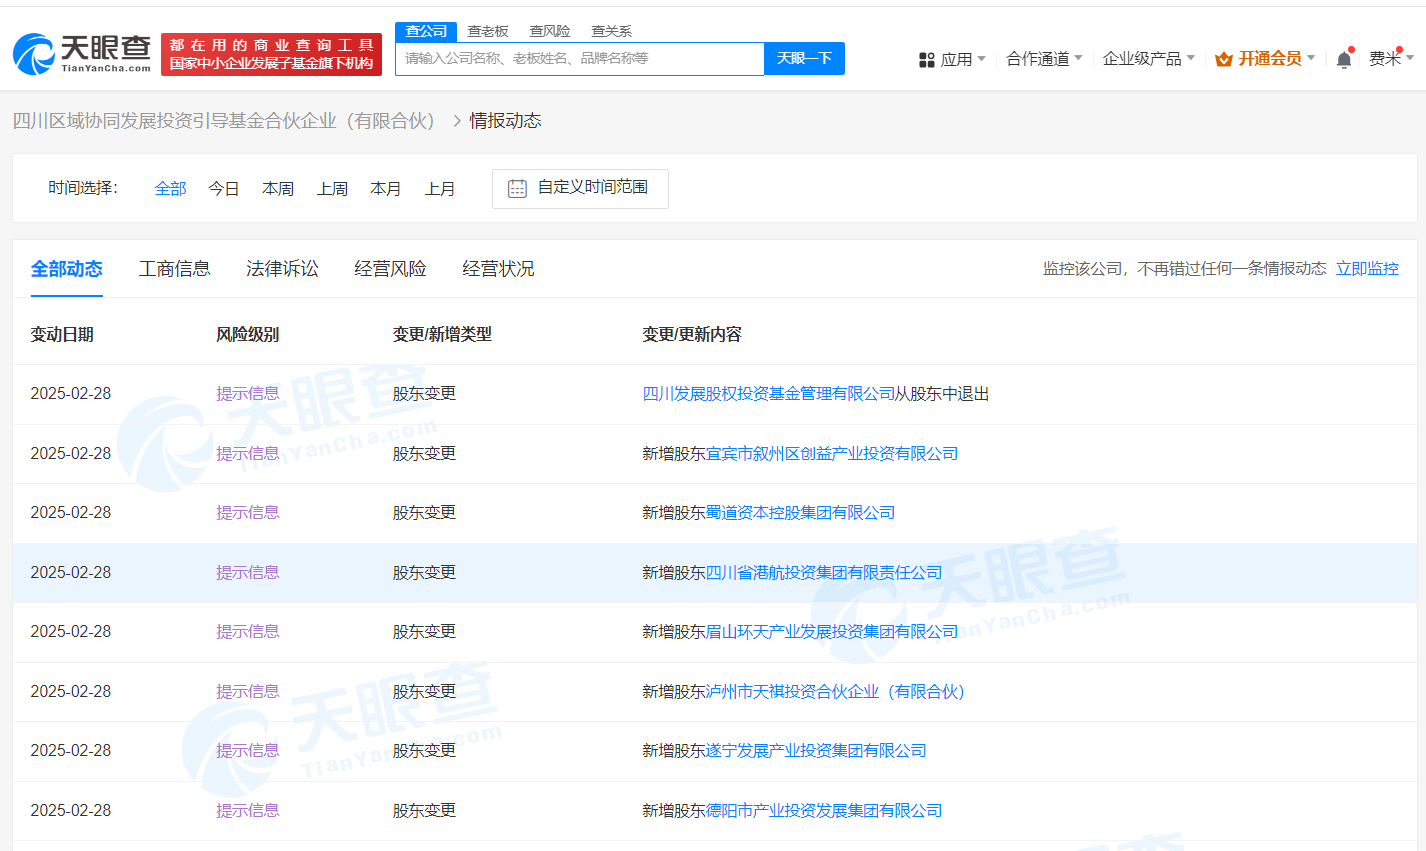This screenshot has width=1426, height=851.
Task: Expand the 合作通道 dropdown
Action: 1043,59
